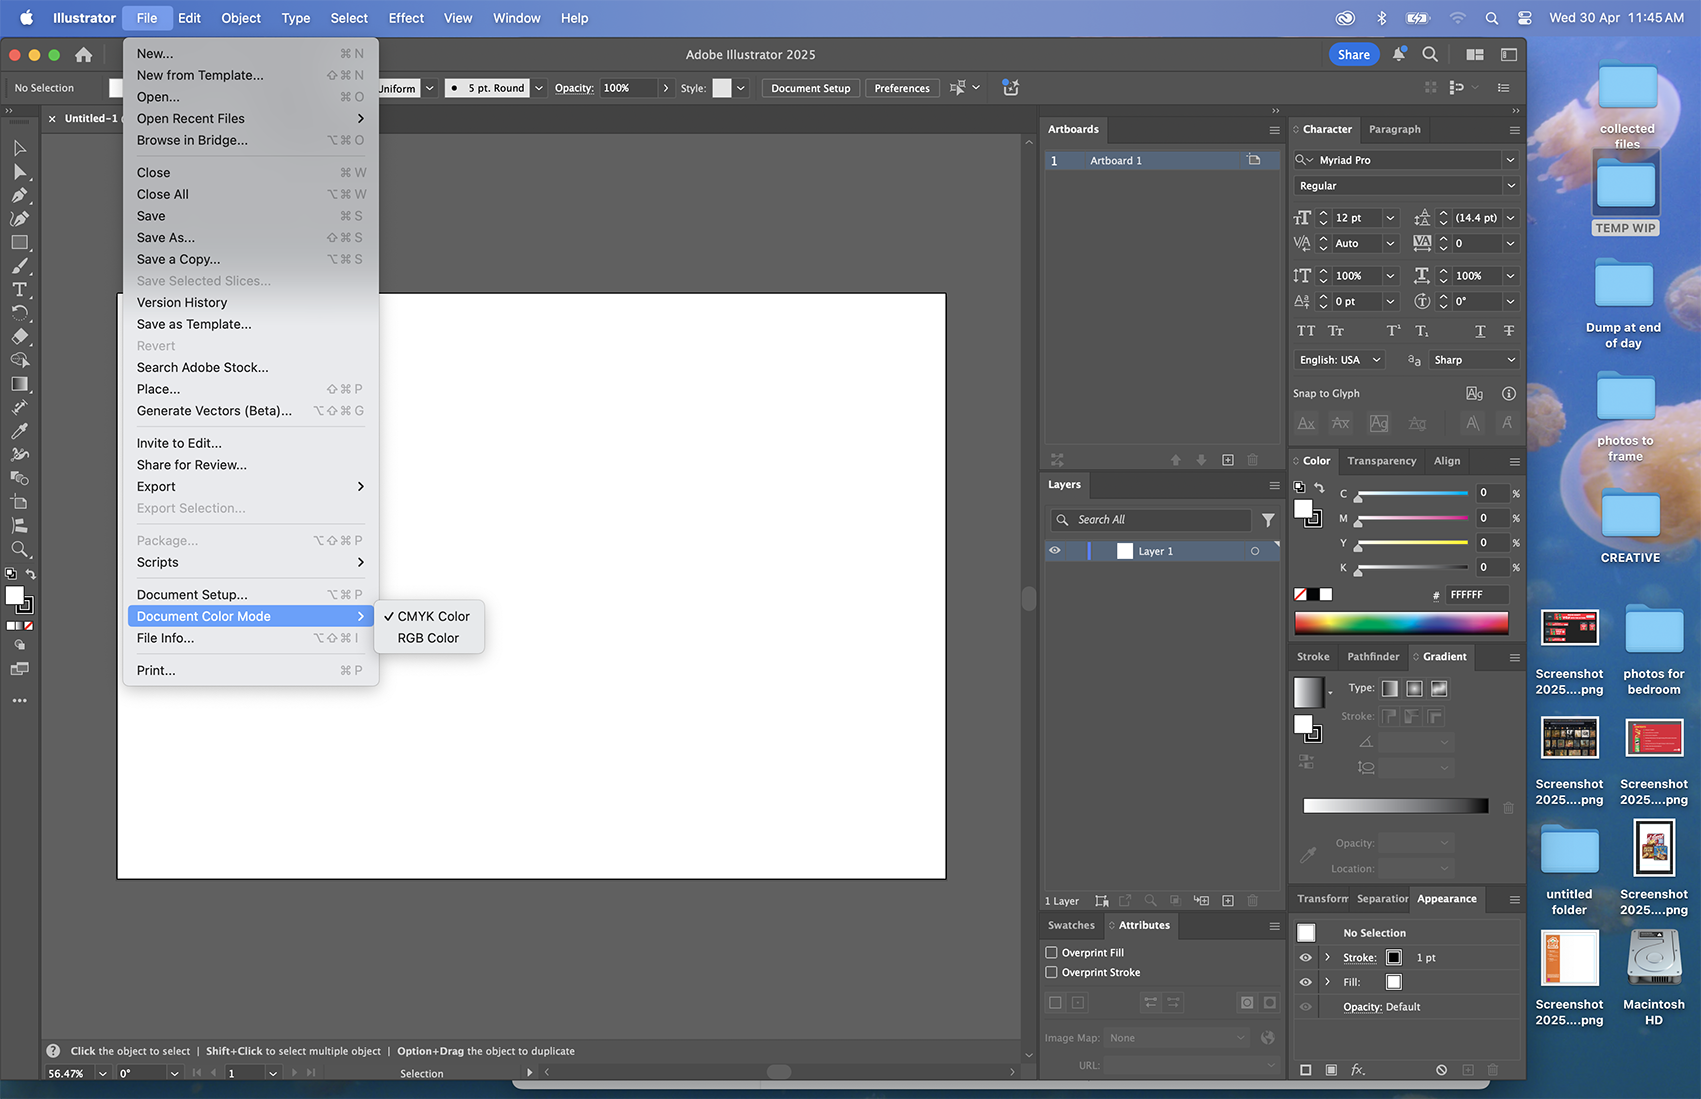
Task: Open the Myriad Pro font family dropdown
Action: [1509, 160]
